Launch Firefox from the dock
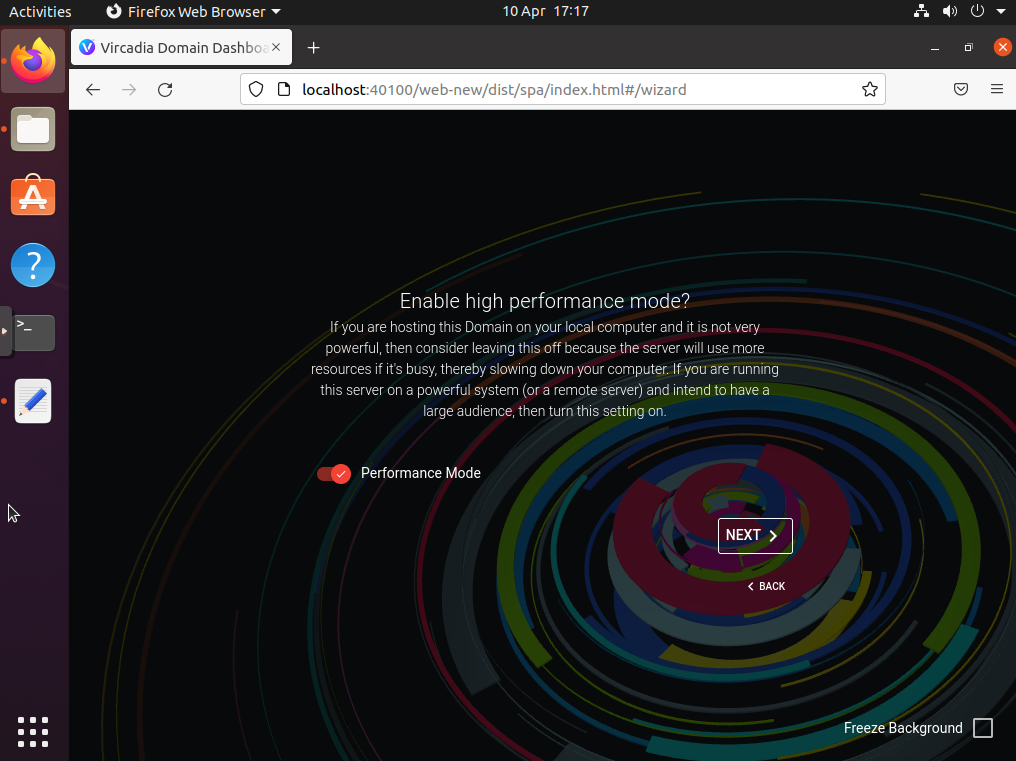Image resolution: width=1016 pixels, height=761 pixels. point(33,61)
